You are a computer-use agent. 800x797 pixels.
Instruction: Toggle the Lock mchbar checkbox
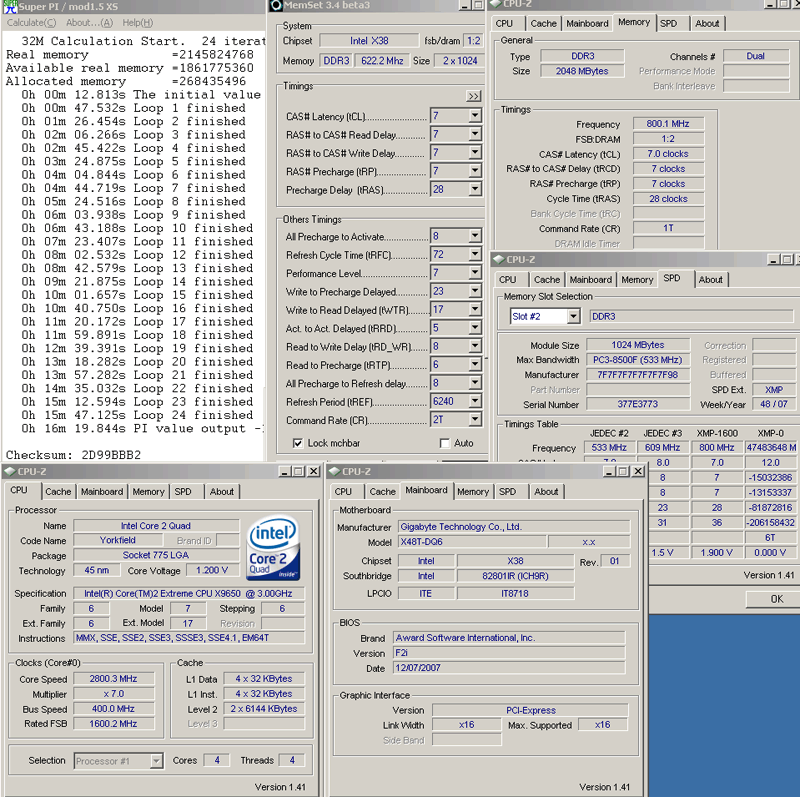(x=297, y=443)
